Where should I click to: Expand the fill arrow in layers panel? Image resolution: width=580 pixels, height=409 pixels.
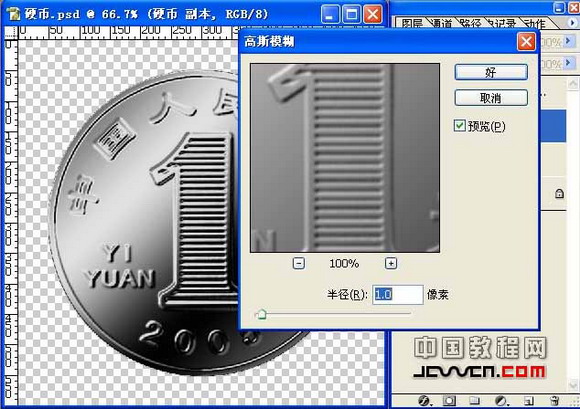[x=569, y=62]
